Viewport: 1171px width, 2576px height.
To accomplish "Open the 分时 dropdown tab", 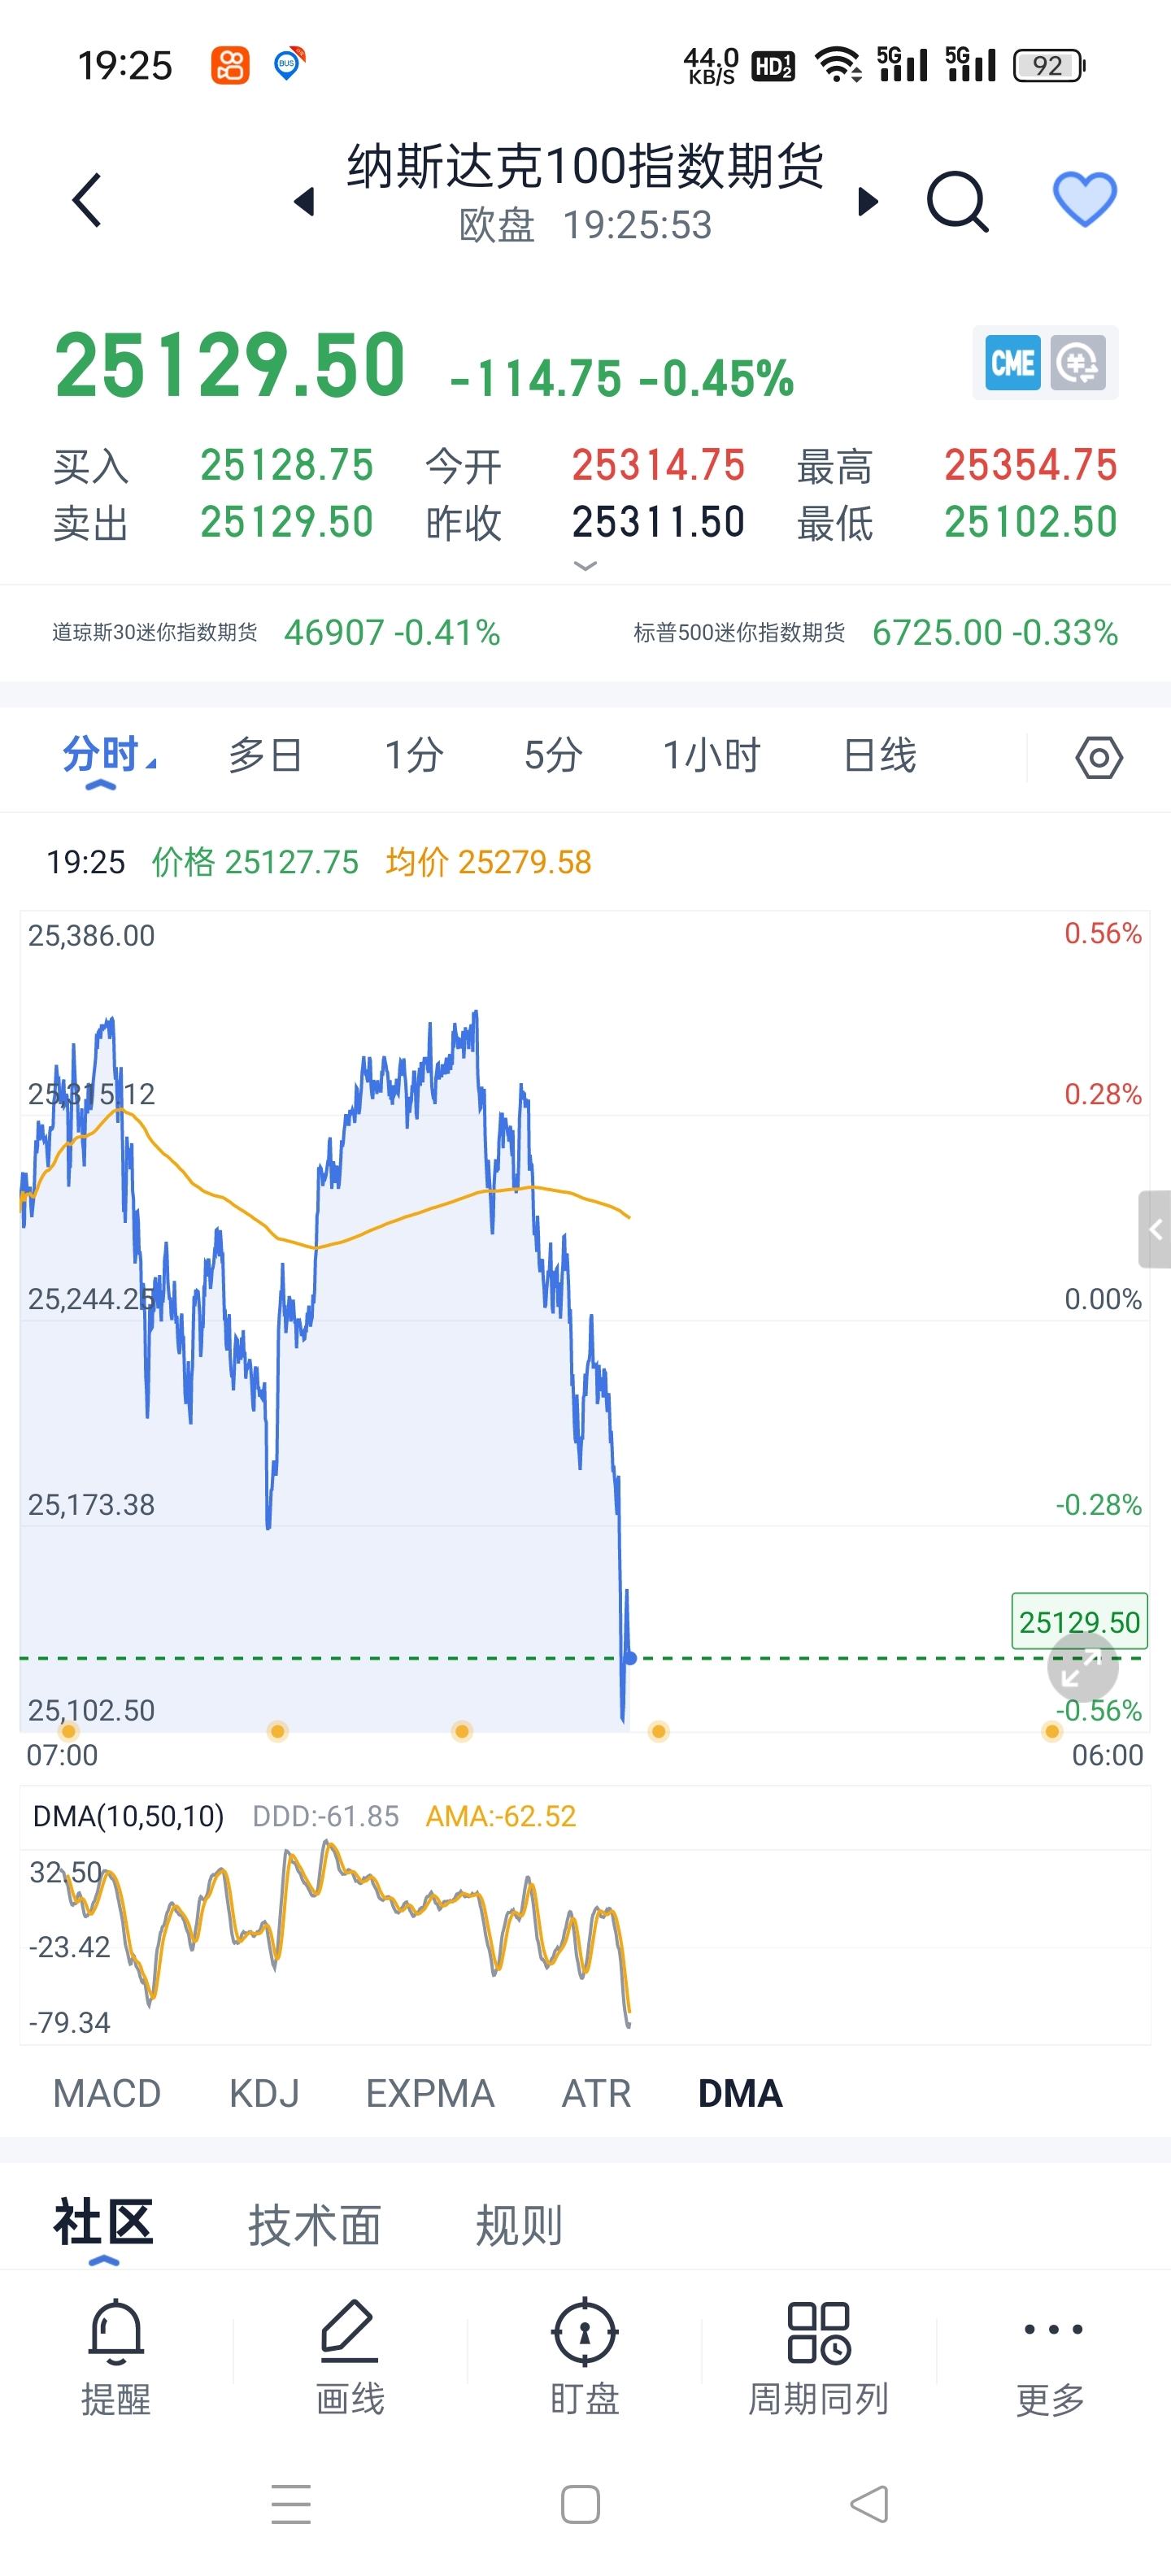I will click(x=108, y=756).
